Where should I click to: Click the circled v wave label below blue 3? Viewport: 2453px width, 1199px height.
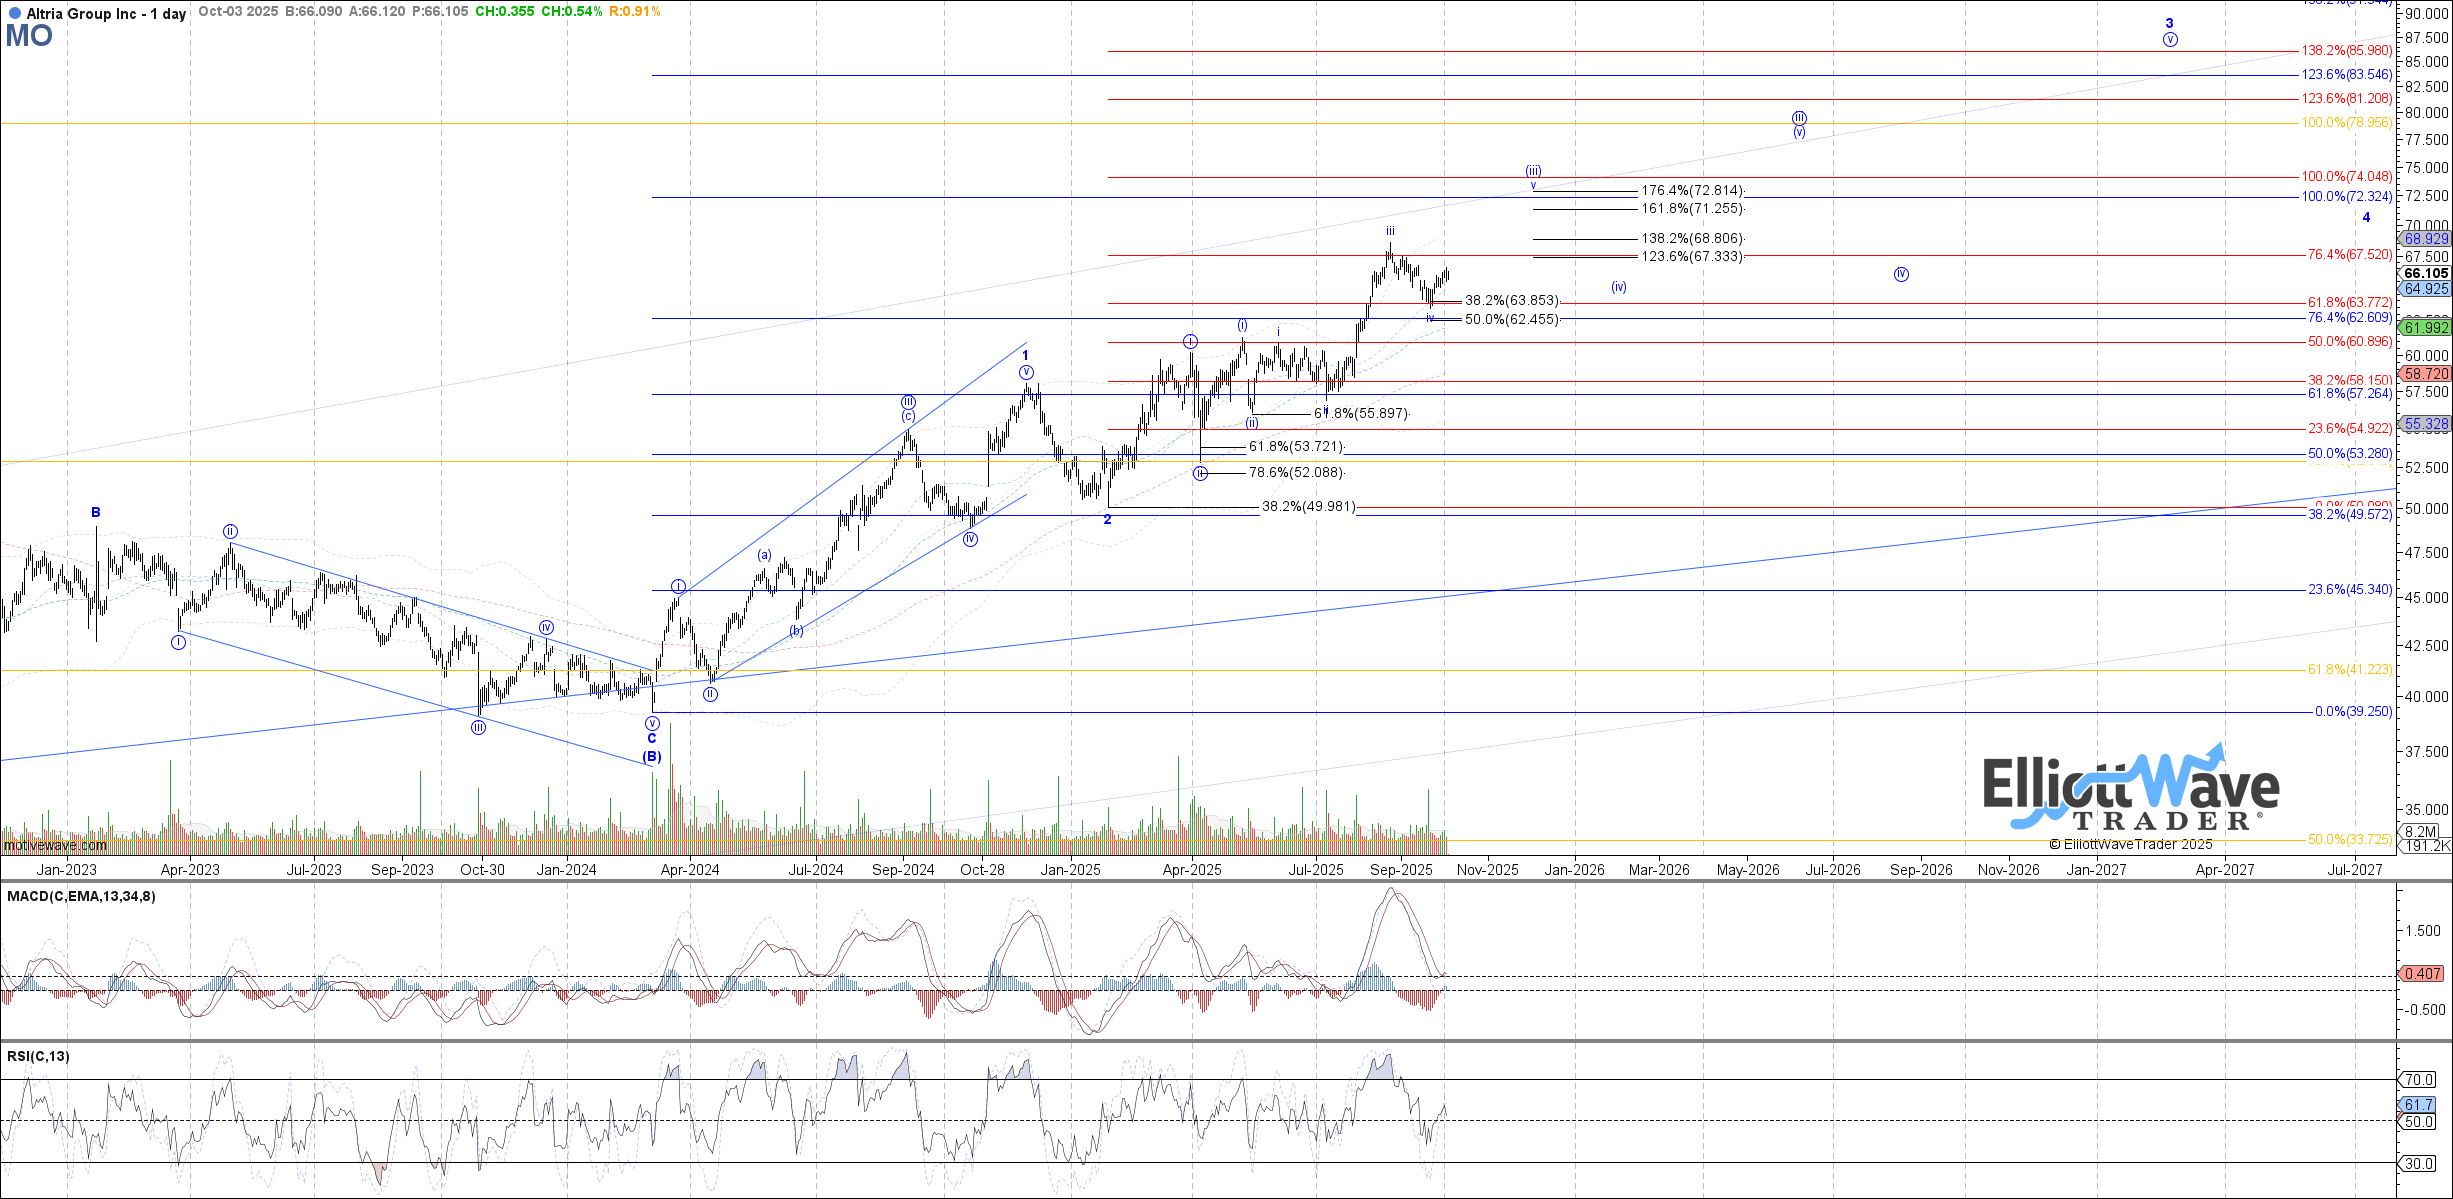click(2170, 40)
